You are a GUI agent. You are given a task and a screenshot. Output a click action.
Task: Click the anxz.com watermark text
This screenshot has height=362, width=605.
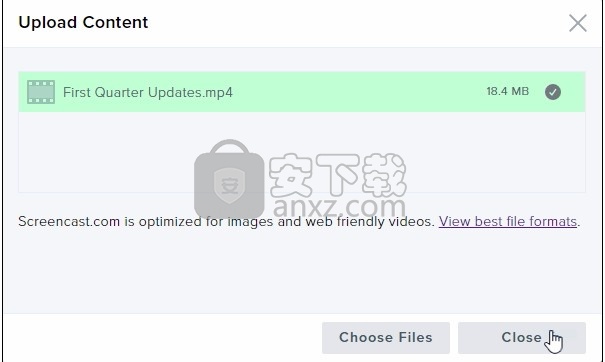(x=340, y=207)
